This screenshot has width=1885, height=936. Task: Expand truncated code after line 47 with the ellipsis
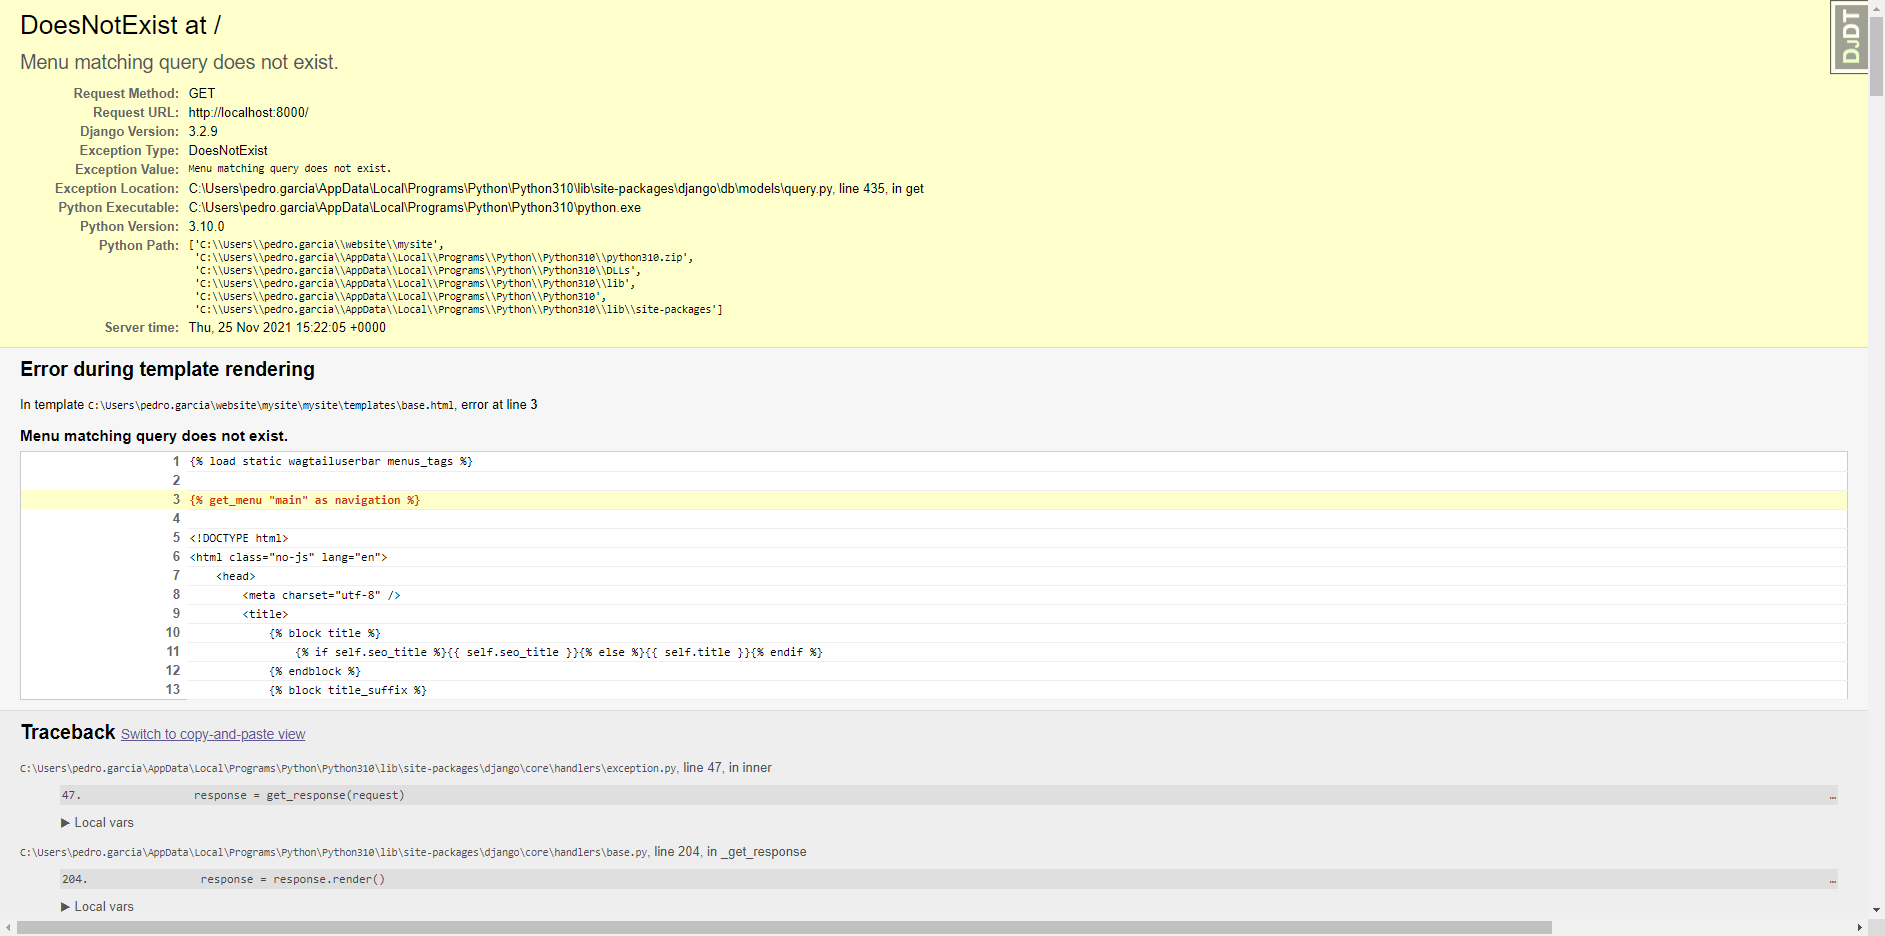pos(1833,795)
